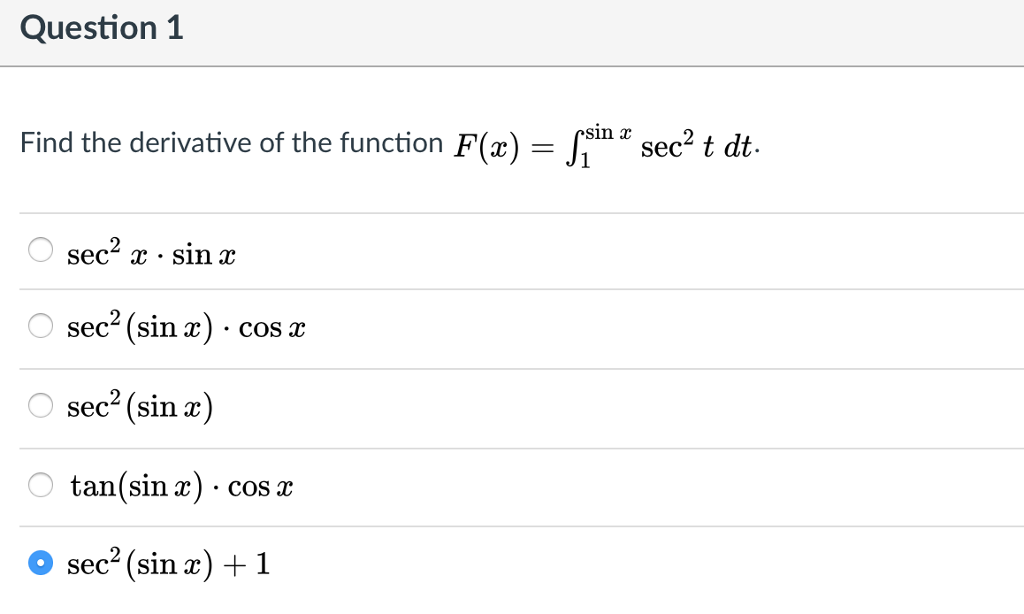
Task: Click the answer text sec²(sin x) · cos x
Action: [x=184, y=326]
